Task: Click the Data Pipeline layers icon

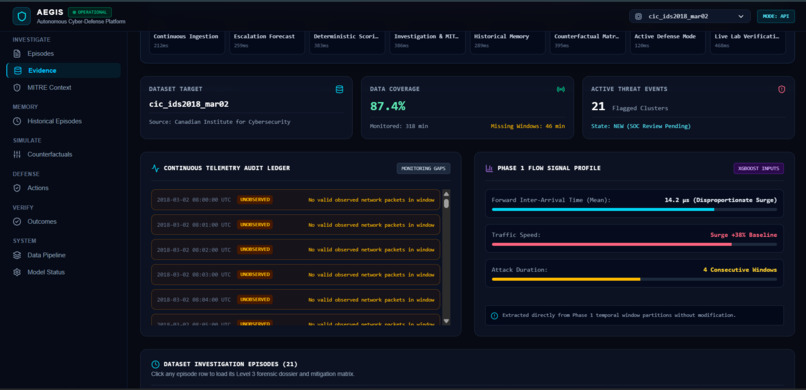Action: (x=17, y=255)
